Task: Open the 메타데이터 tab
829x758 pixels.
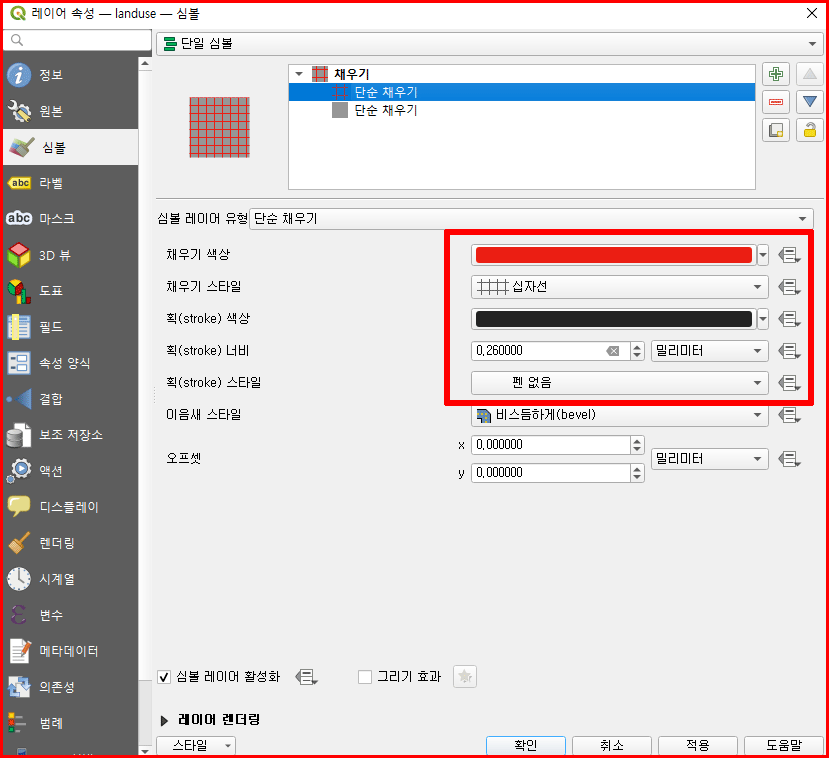Action: (x=70, y=651)
